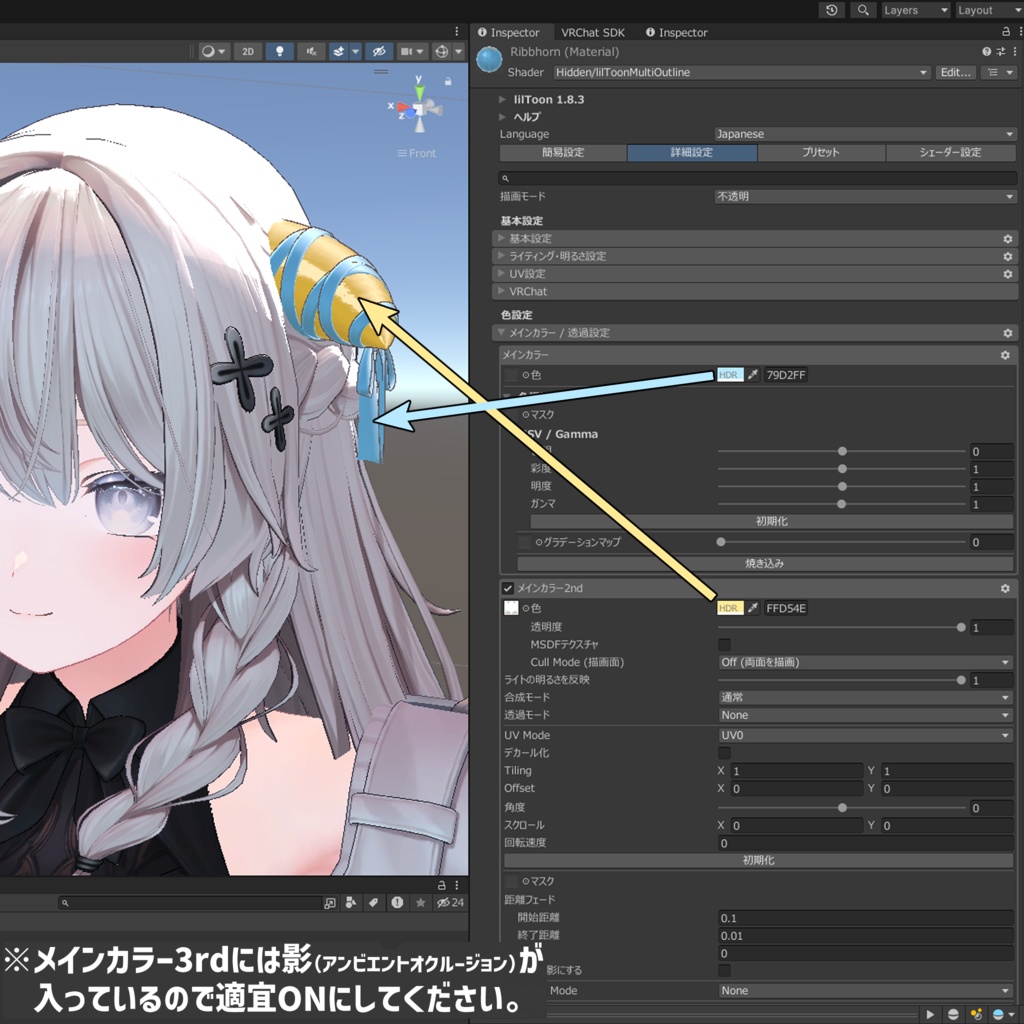Image resolution: width=1024 pixels, height=1024 pixels.
Task: Select the プリセット tab
Action: pos(821,153)
